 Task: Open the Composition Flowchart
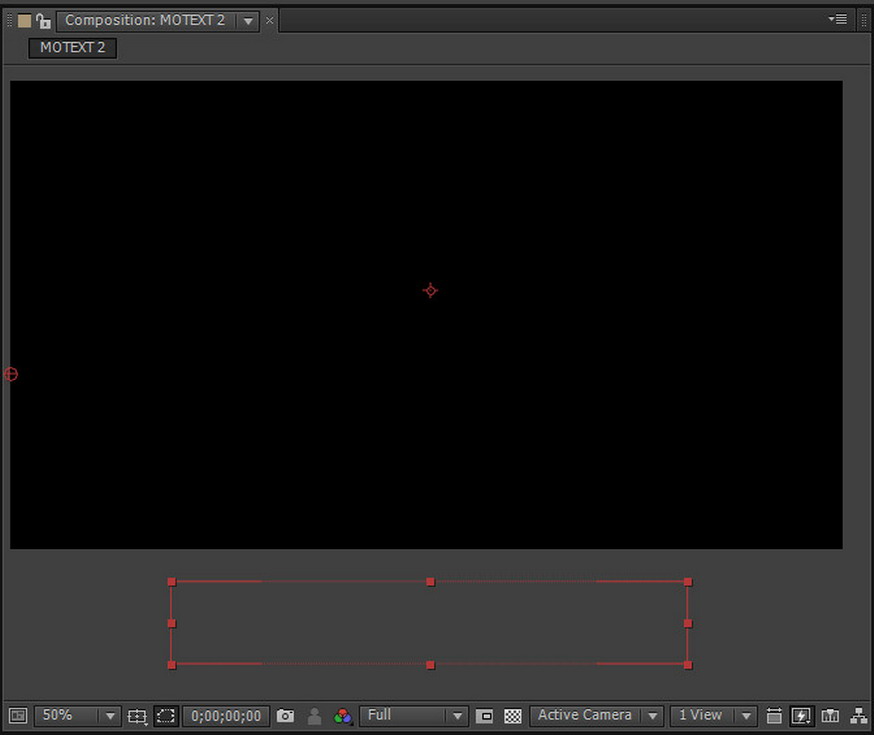click(858, 716)
